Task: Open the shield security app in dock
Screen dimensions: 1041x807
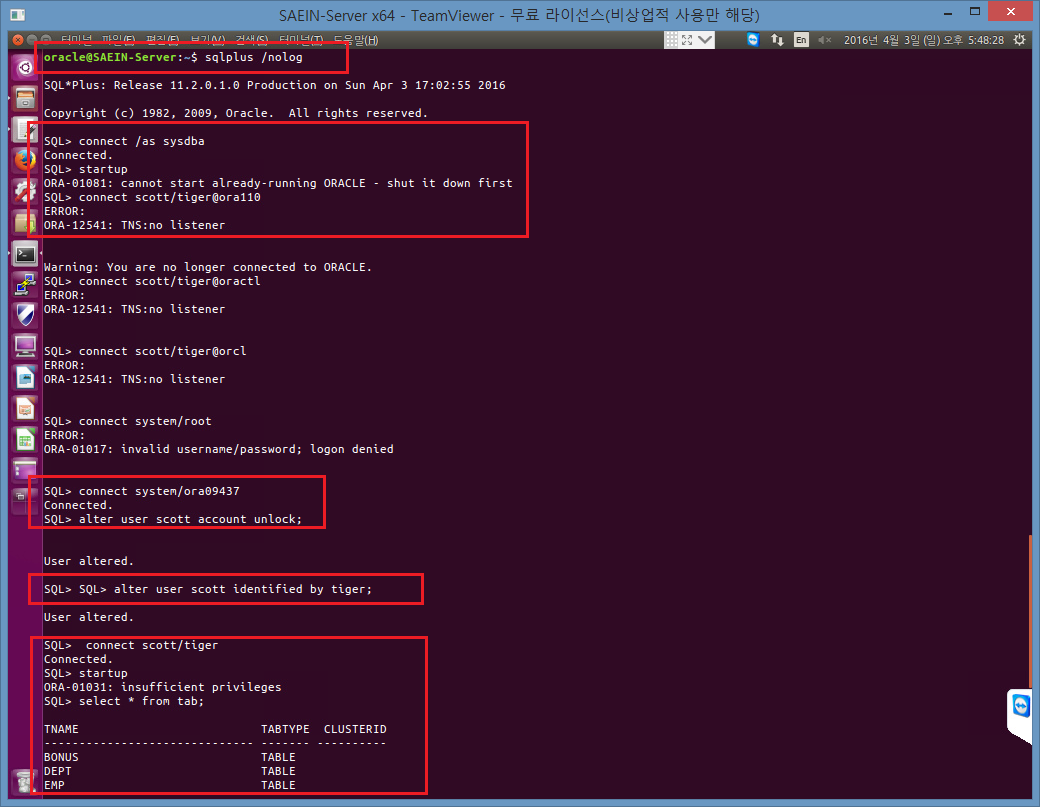Action: (25, 315)
